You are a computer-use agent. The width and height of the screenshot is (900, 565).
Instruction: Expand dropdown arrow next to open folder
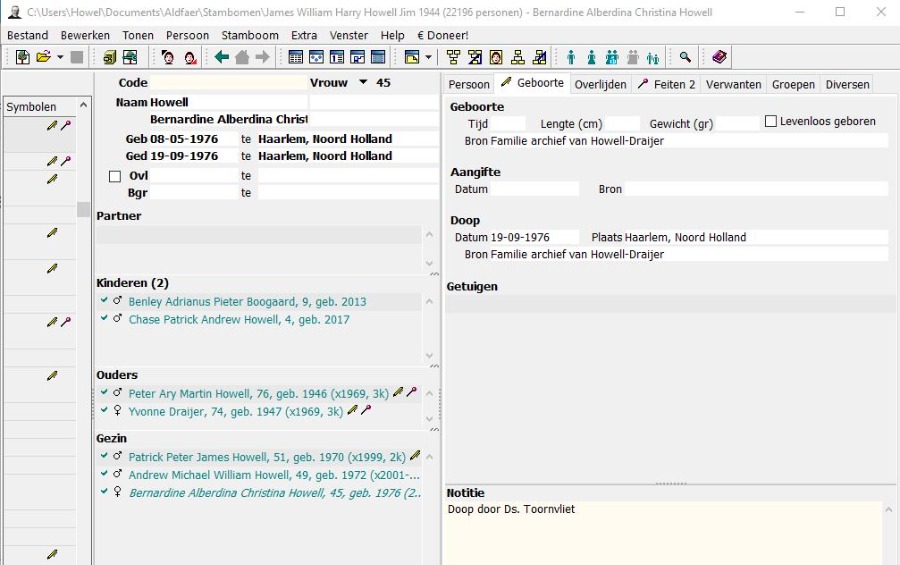pyautogui.click(x=60, y=58)
